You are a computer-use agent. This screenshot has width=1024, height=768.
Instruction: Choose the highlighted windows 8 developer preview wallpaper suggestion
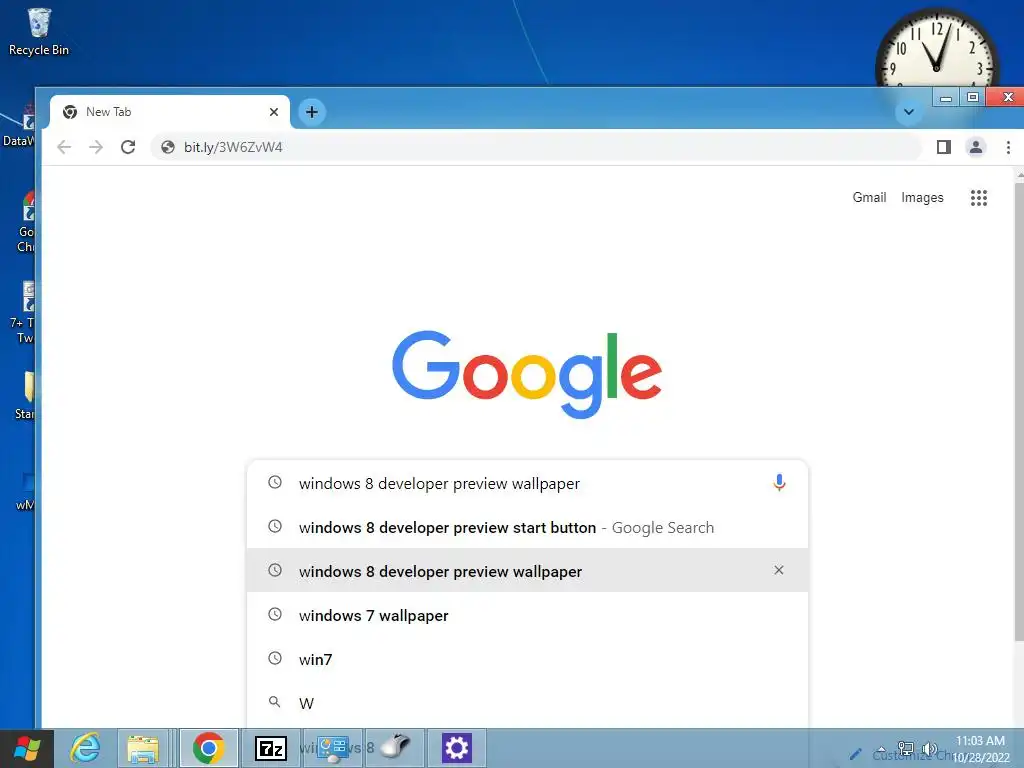(x=527, y=571)
